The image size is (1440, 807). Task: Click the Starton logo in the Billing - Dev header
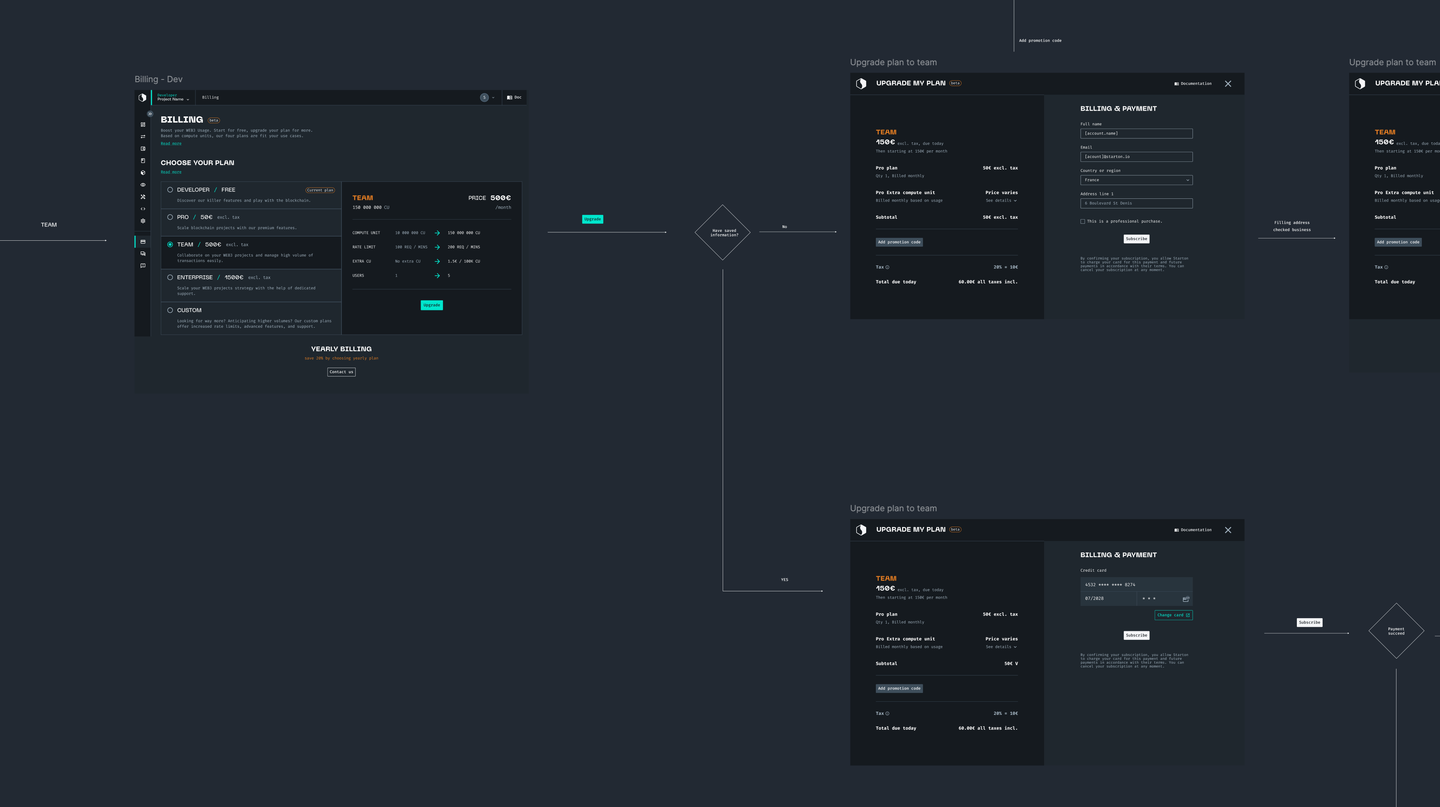click(142, 98)
